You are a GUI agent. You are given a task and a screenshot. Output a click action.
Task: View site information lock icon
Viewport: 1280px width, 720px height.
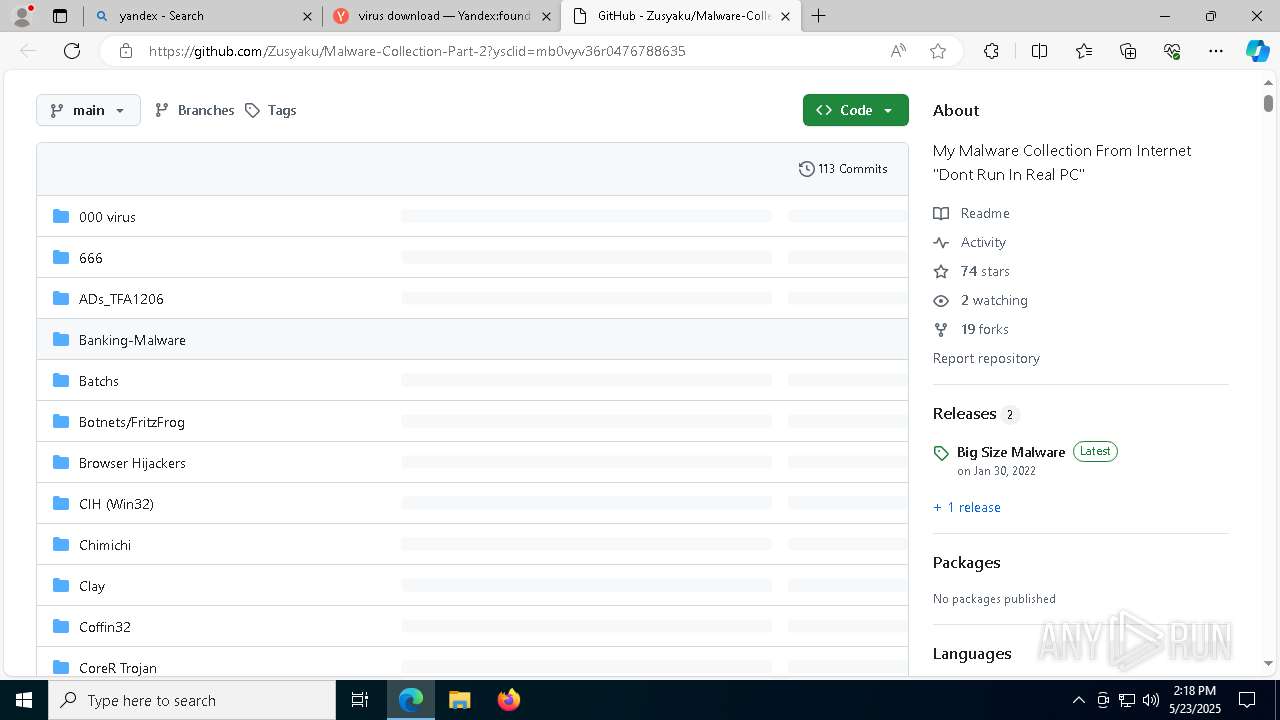pyautogui.click(x=126, y=51)
